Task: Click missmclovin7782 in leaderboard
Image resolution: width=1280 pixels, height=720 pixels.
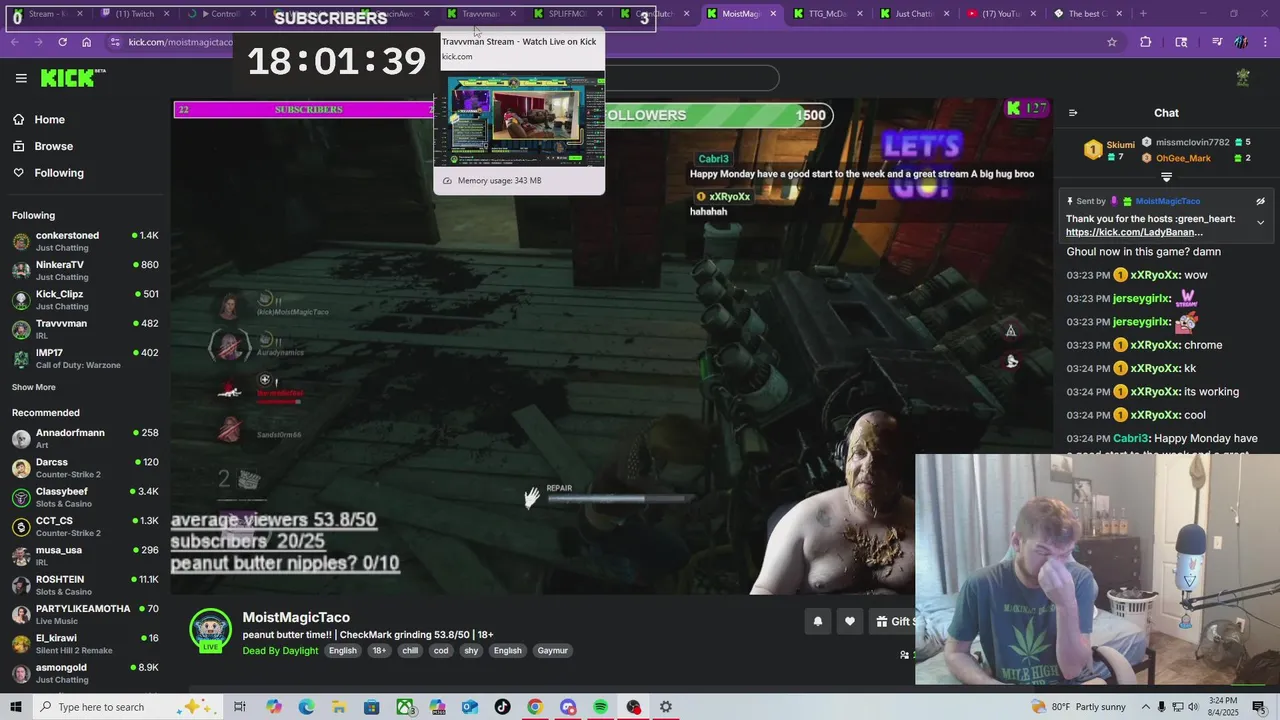Action: pos(1192,143)
